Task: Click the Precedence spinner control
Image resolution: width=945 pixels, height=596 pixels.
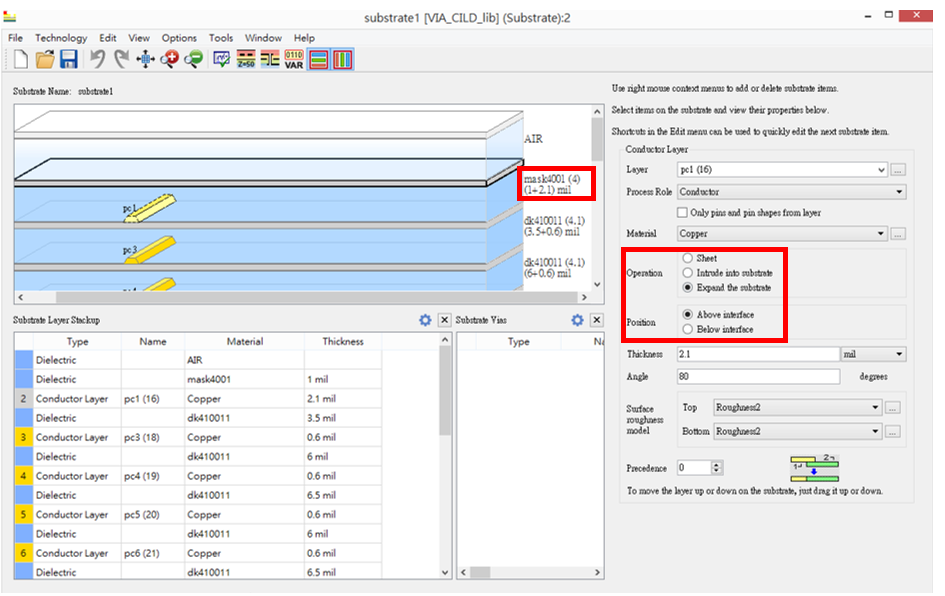Action: 699,468
